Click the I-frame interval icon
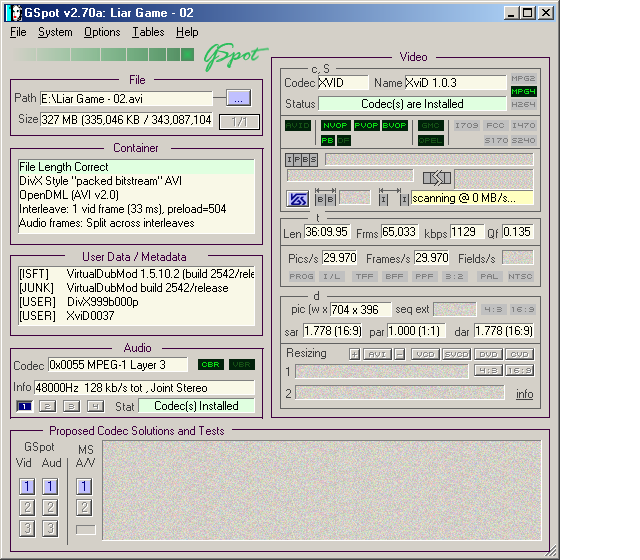The width and height of the screenshot is (640, 560). (393, 197)
